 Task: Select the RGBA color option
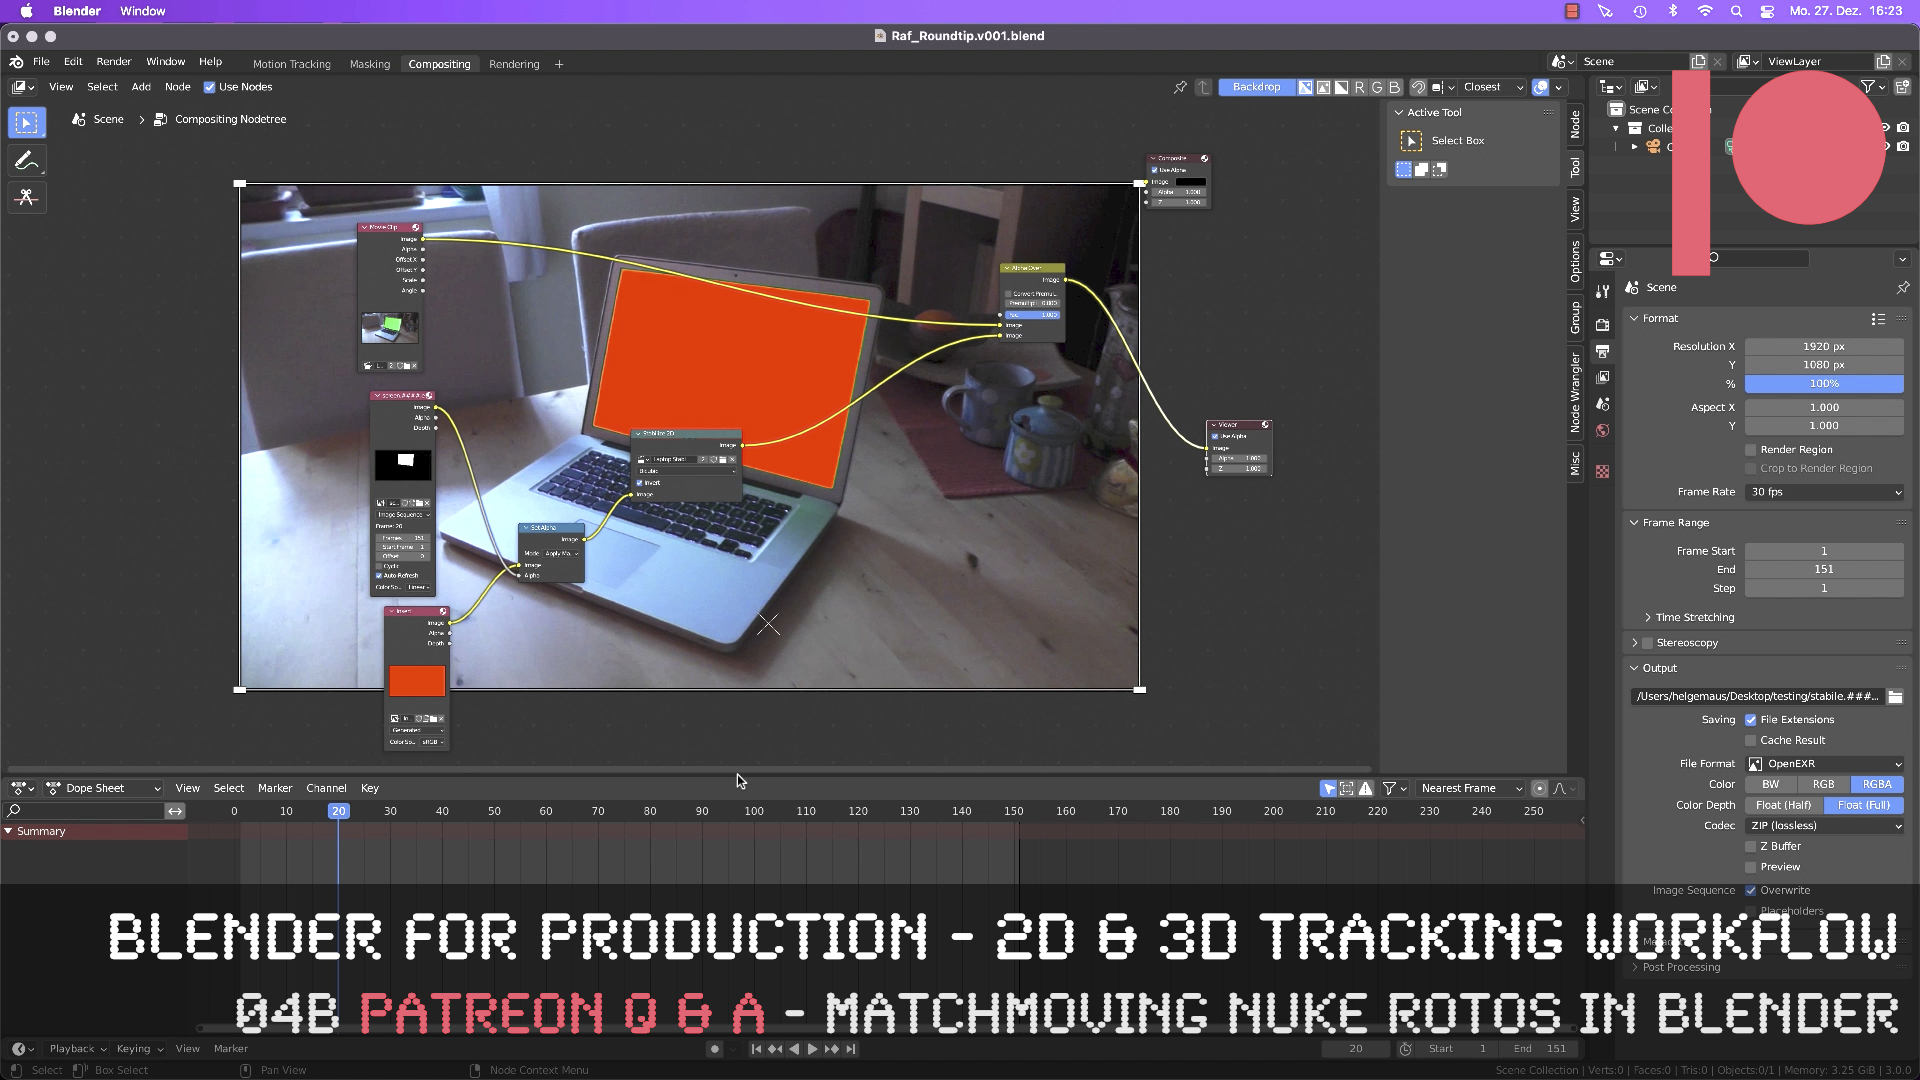click(x=1877, y=784)
